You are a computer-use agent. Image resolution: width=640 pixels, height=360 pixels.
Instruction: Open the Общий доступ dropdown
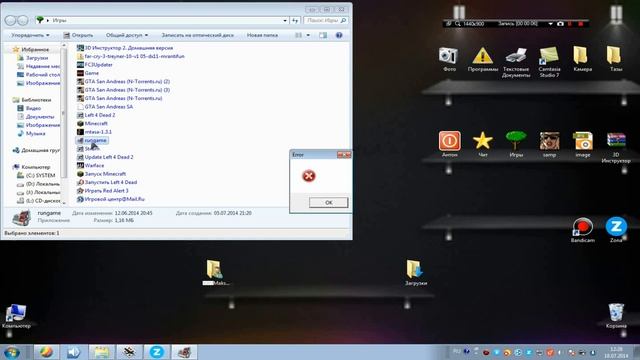pyautogui.click(x=127, y=35)
